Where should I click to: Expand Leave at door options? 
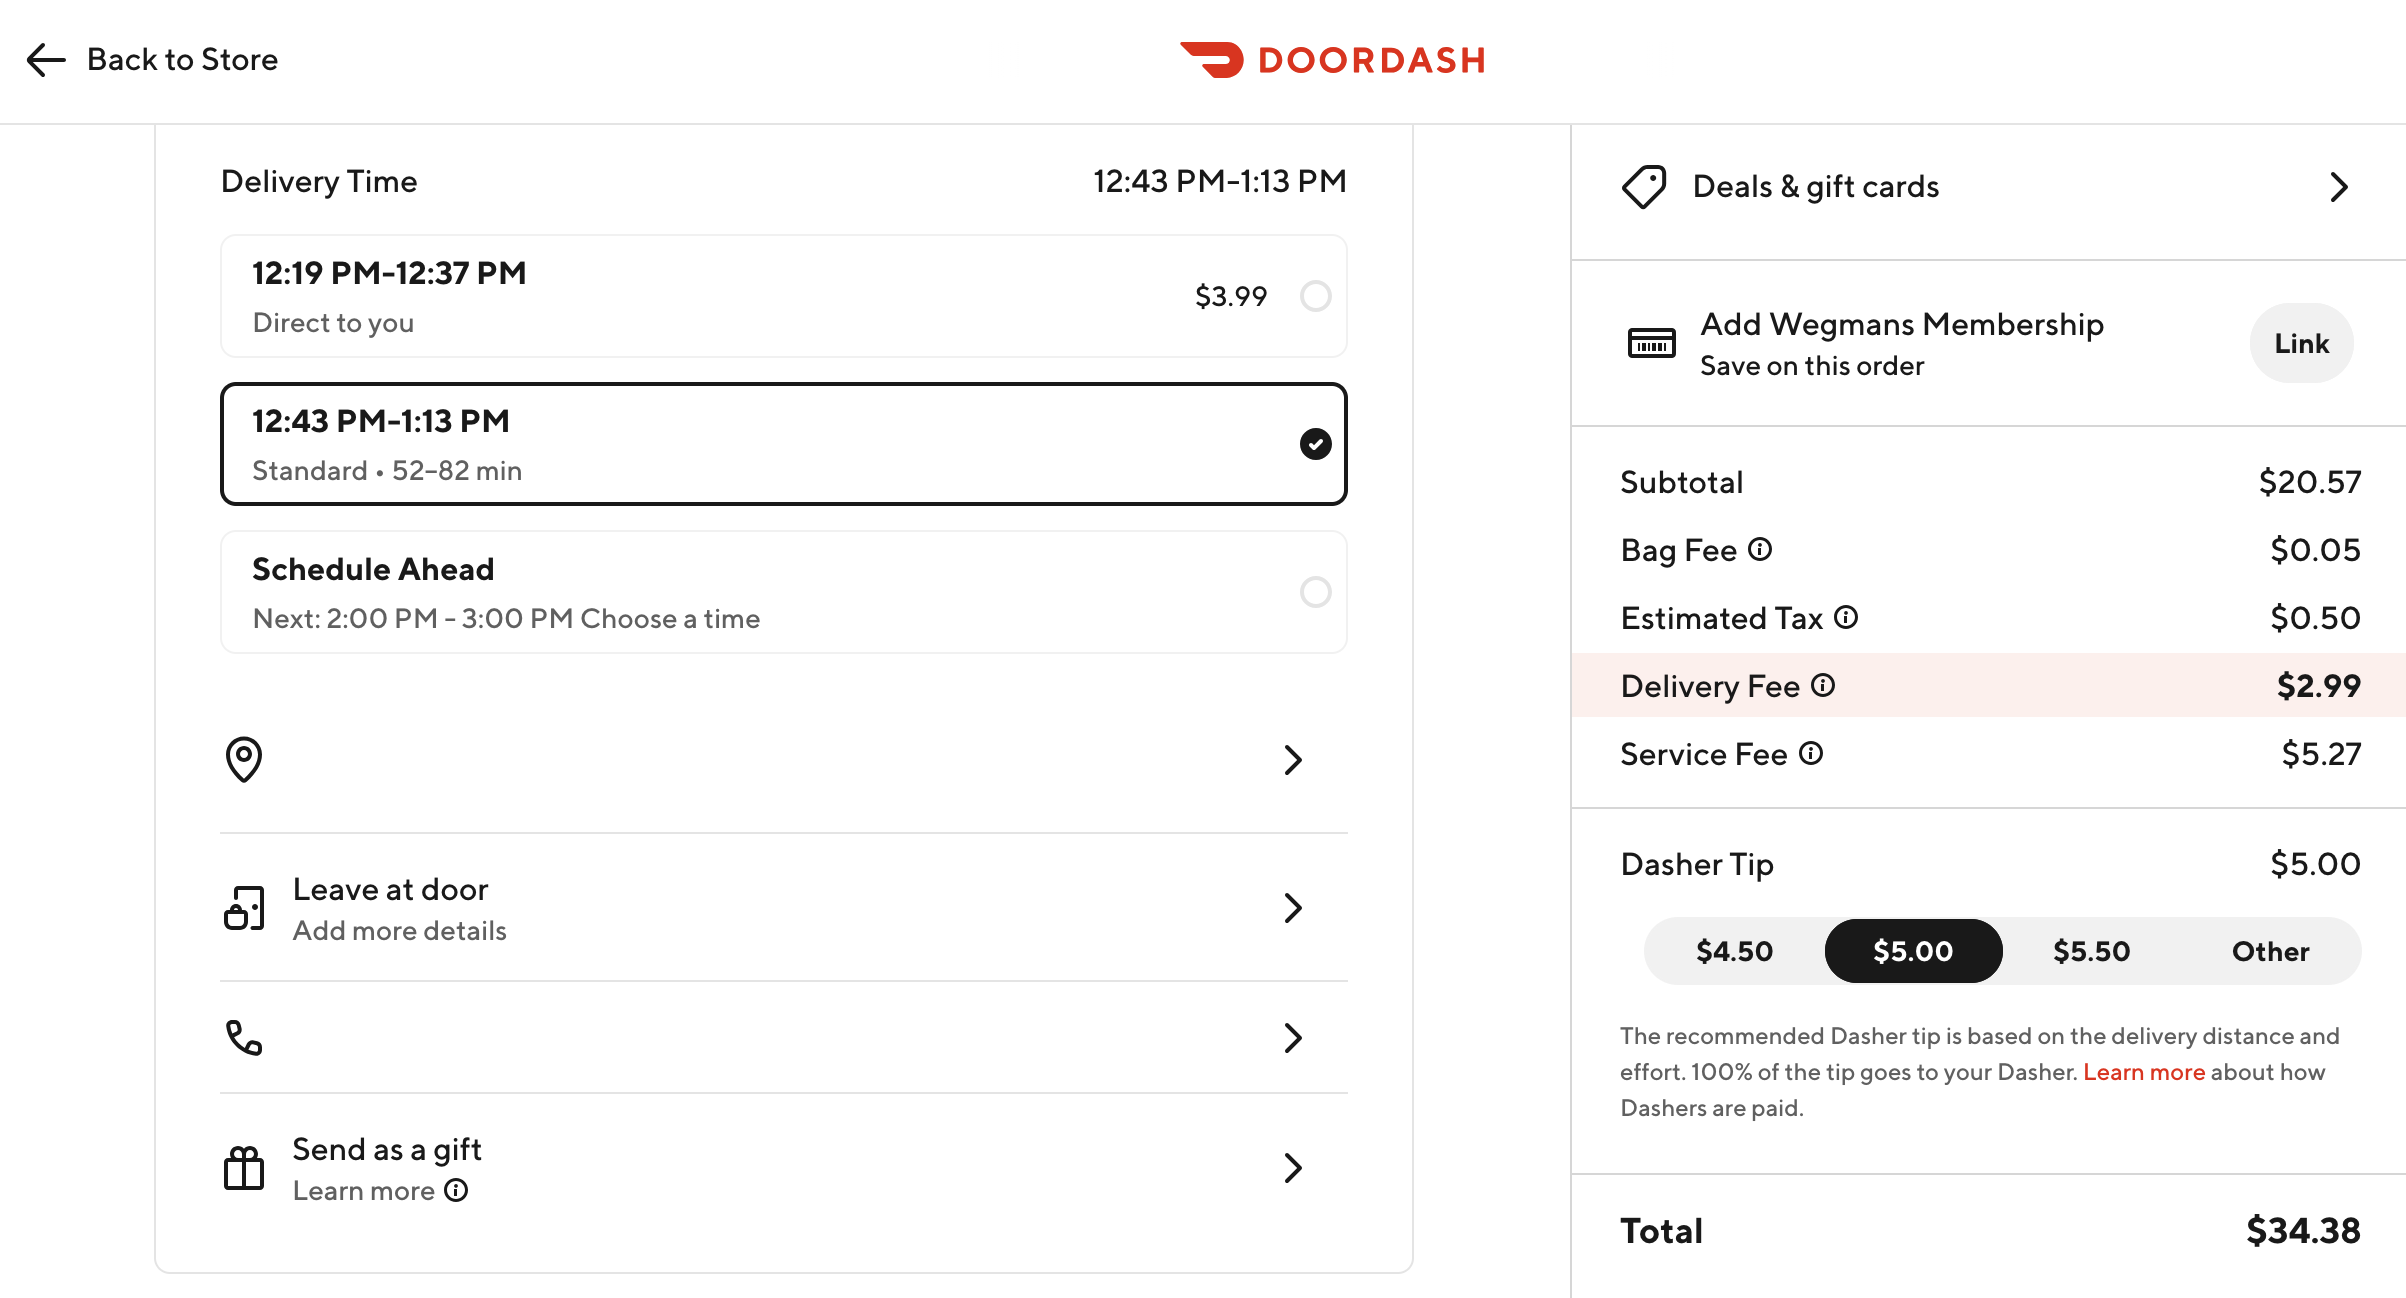coord(1293,908)
